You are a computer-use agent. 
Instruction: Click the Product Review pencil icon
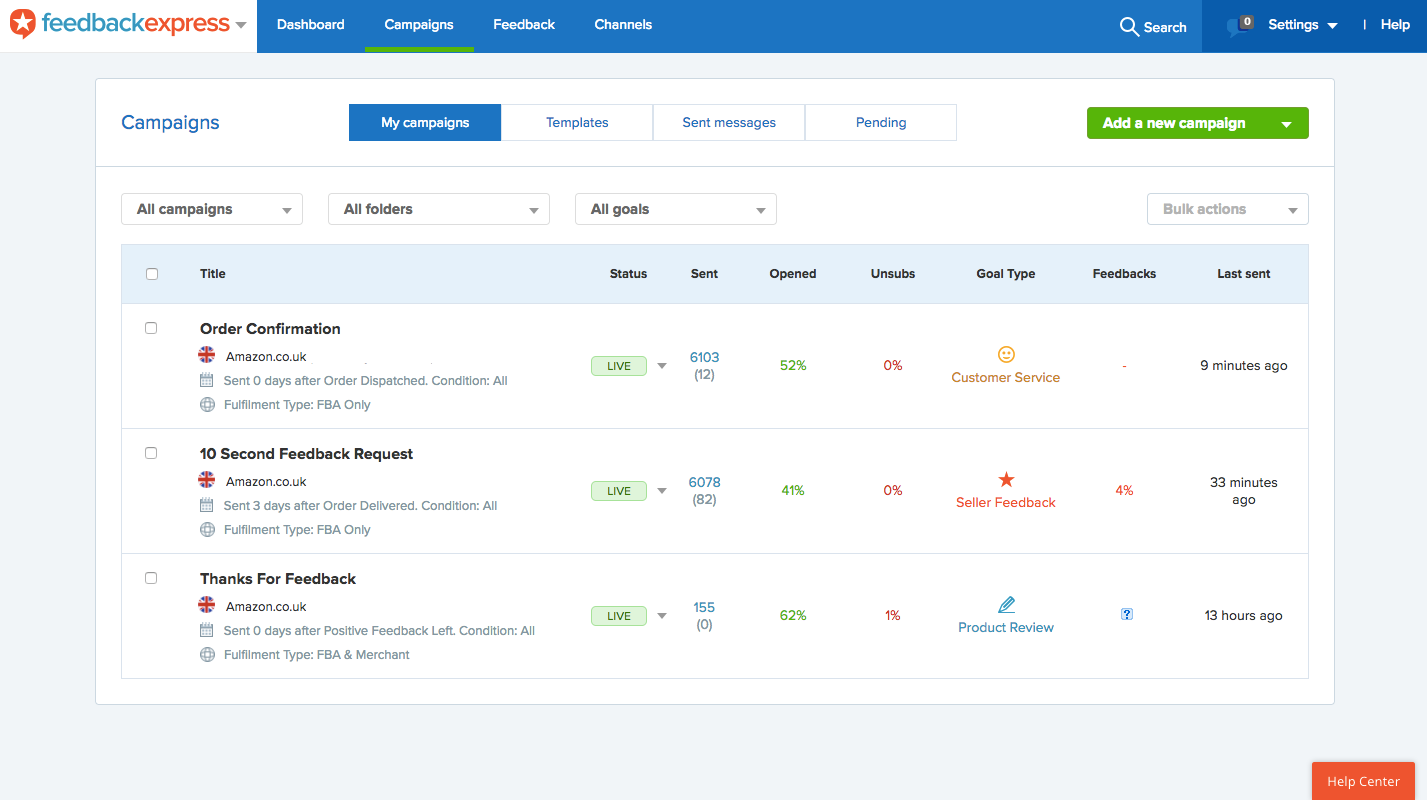click(x=1006, y=605)
